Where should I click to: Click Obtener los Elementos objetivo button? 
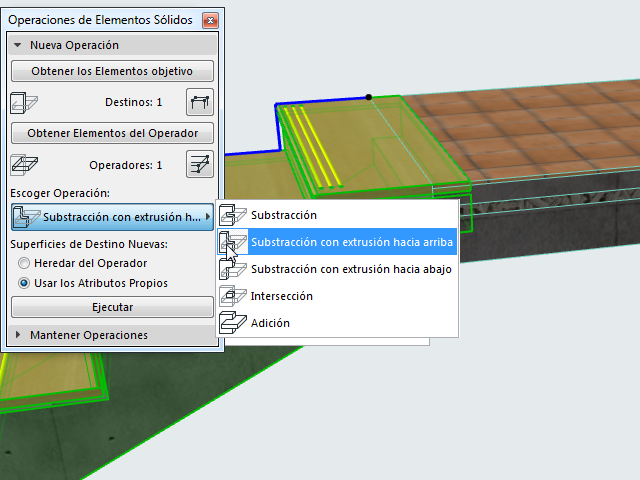coord(112,71)
